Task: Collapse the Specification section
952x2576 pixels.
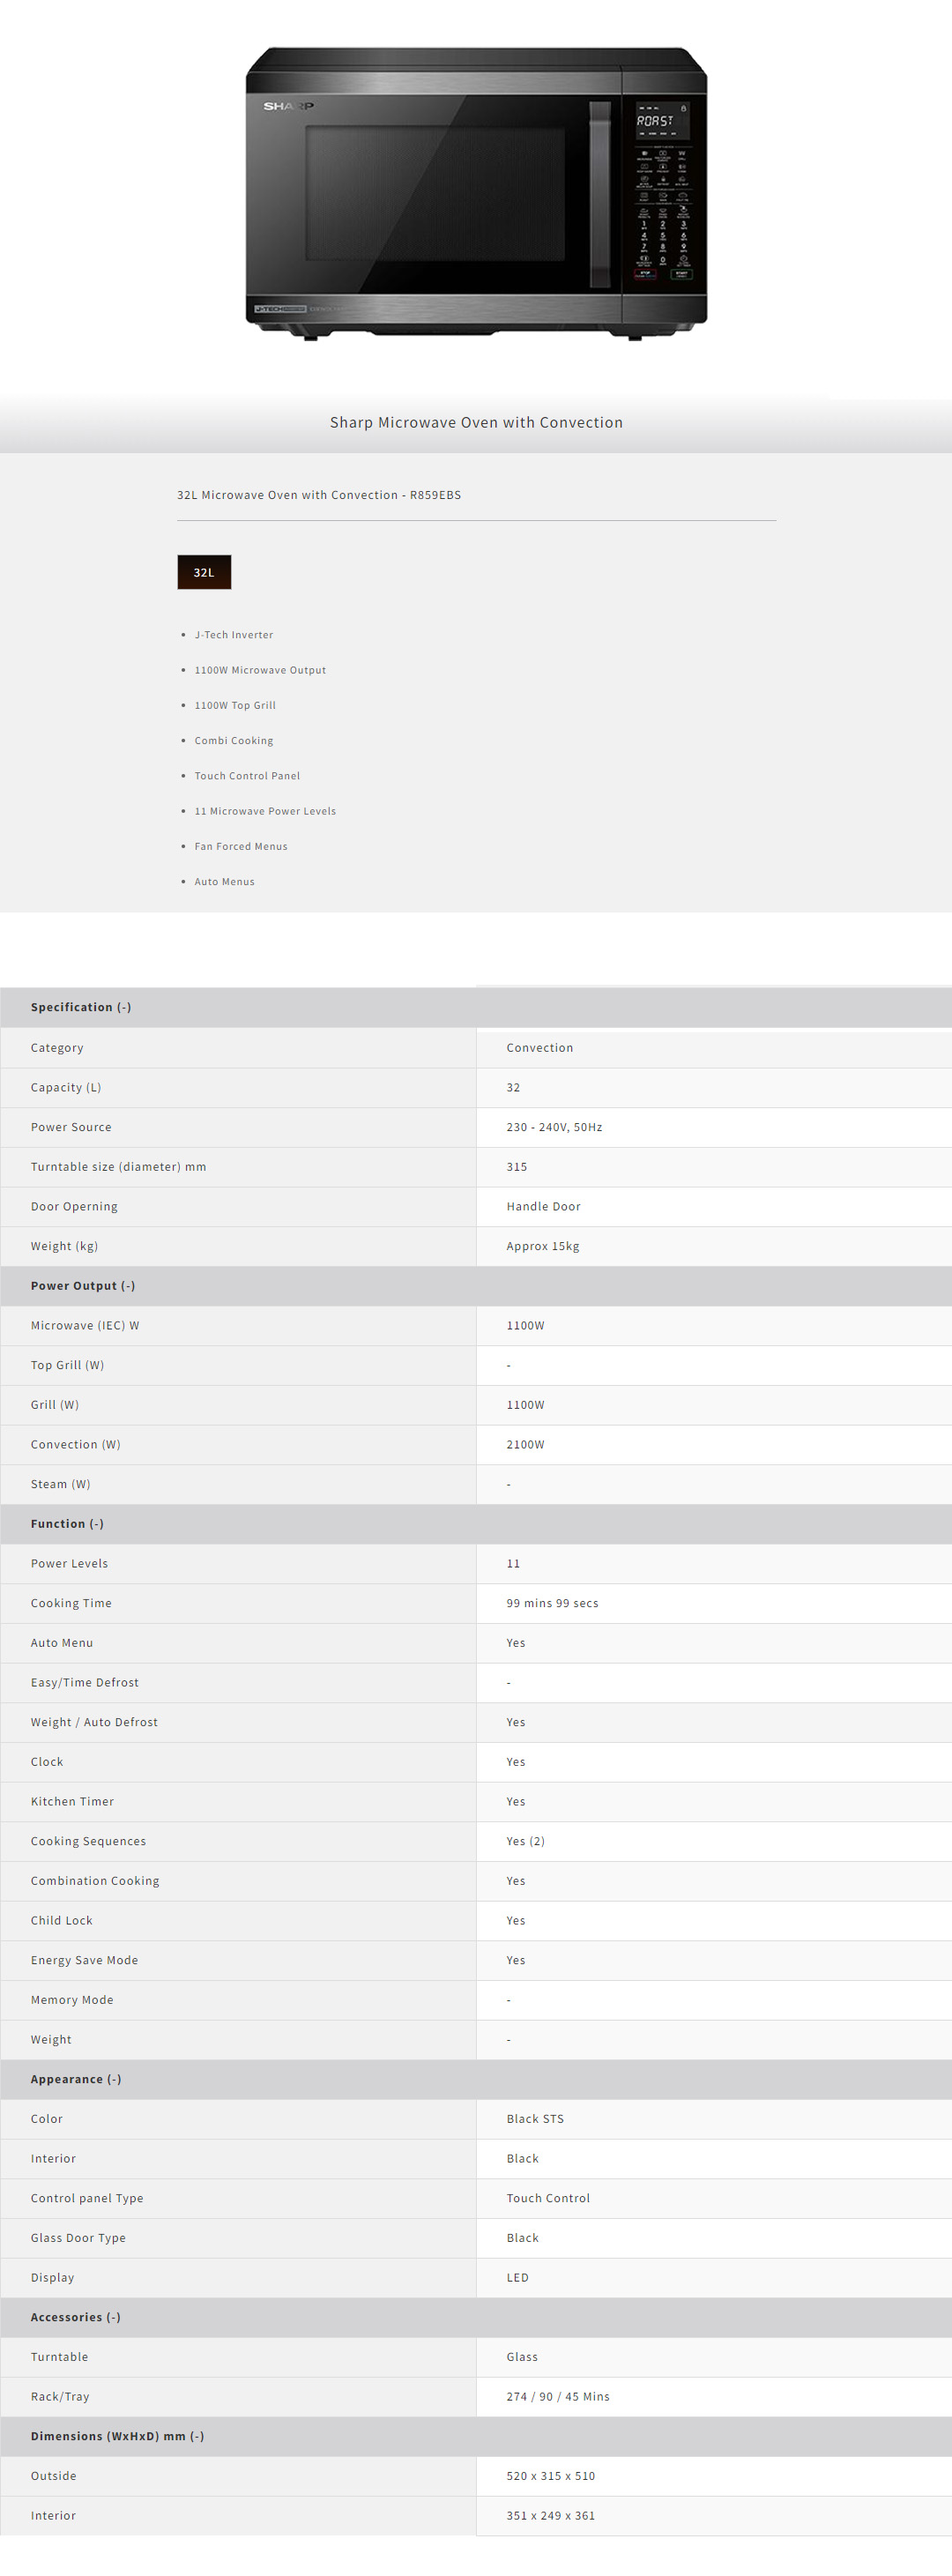Action: tap(81, 1007)
